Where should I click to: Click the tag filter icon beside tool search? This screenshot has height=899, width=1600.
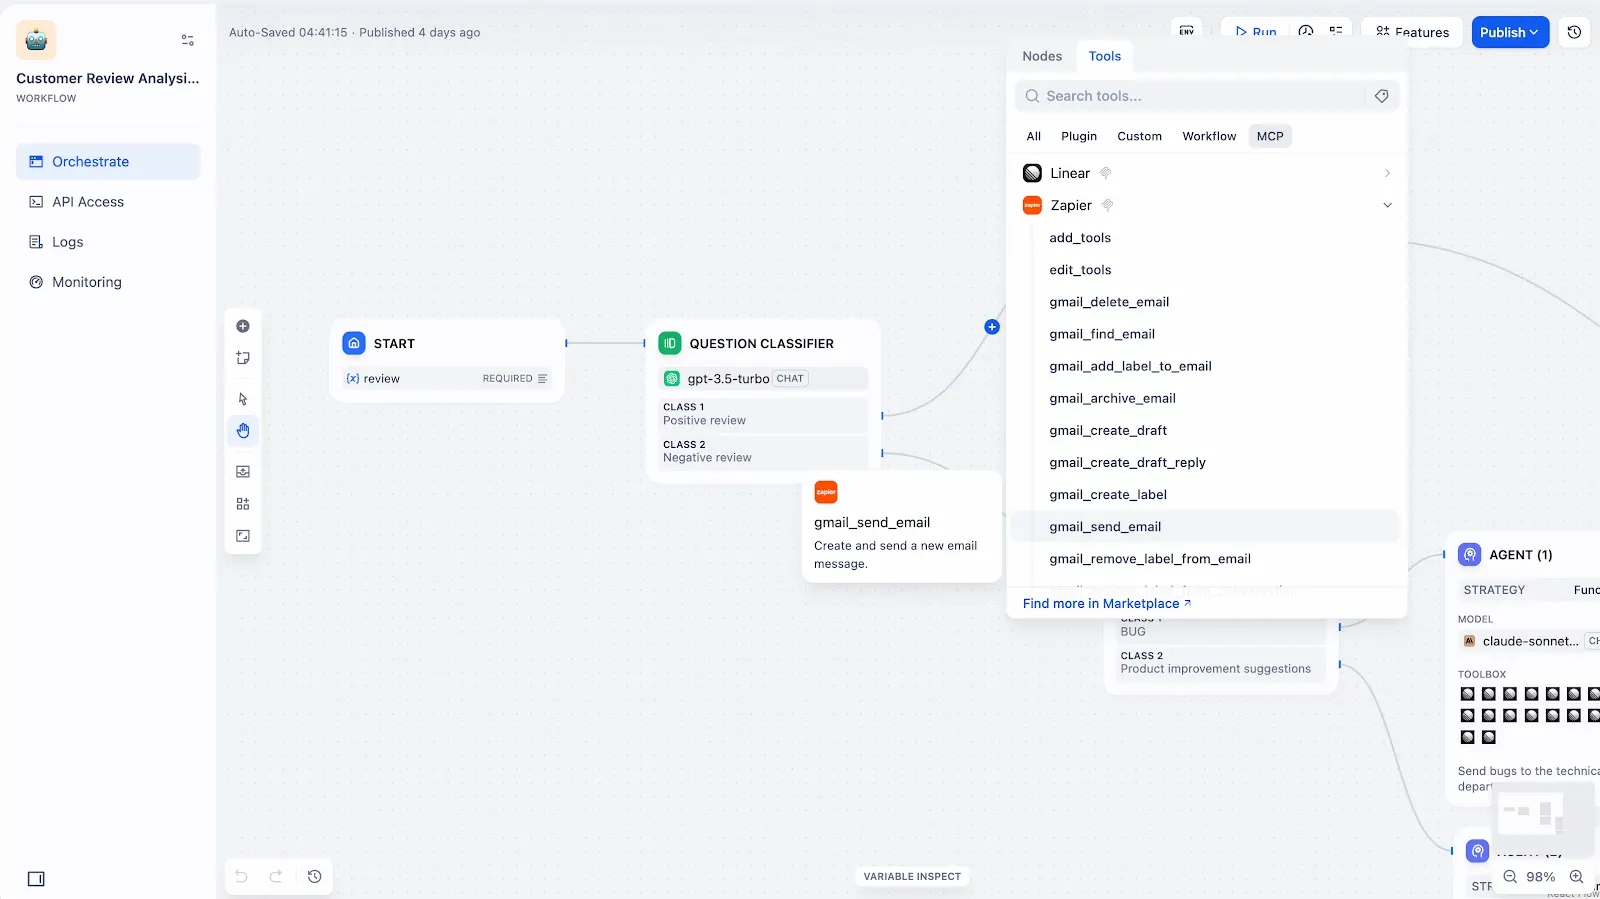(x=1381, y=96)
